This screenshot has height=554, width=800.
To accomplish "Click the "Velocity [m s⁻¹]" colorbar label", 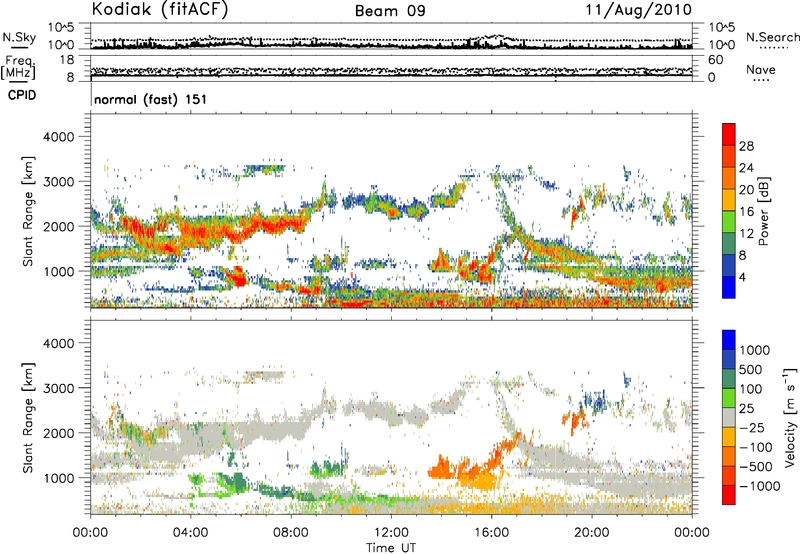I will [x=790, y=417].
